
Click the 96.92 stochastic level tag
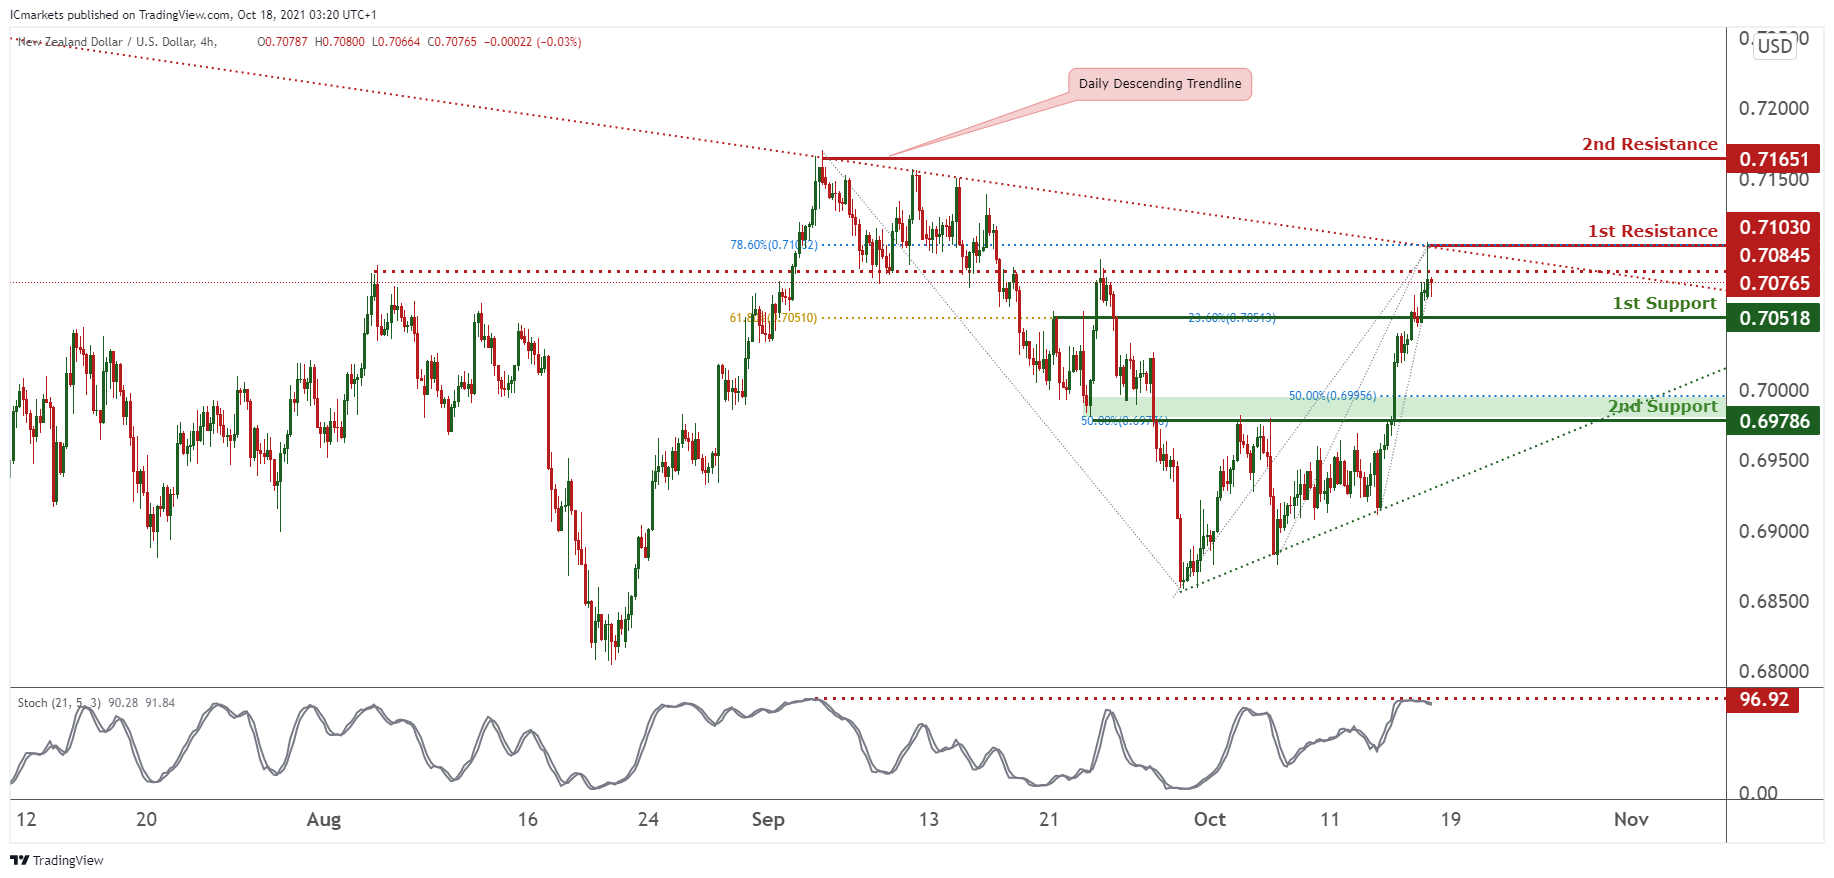point(1763,699)
